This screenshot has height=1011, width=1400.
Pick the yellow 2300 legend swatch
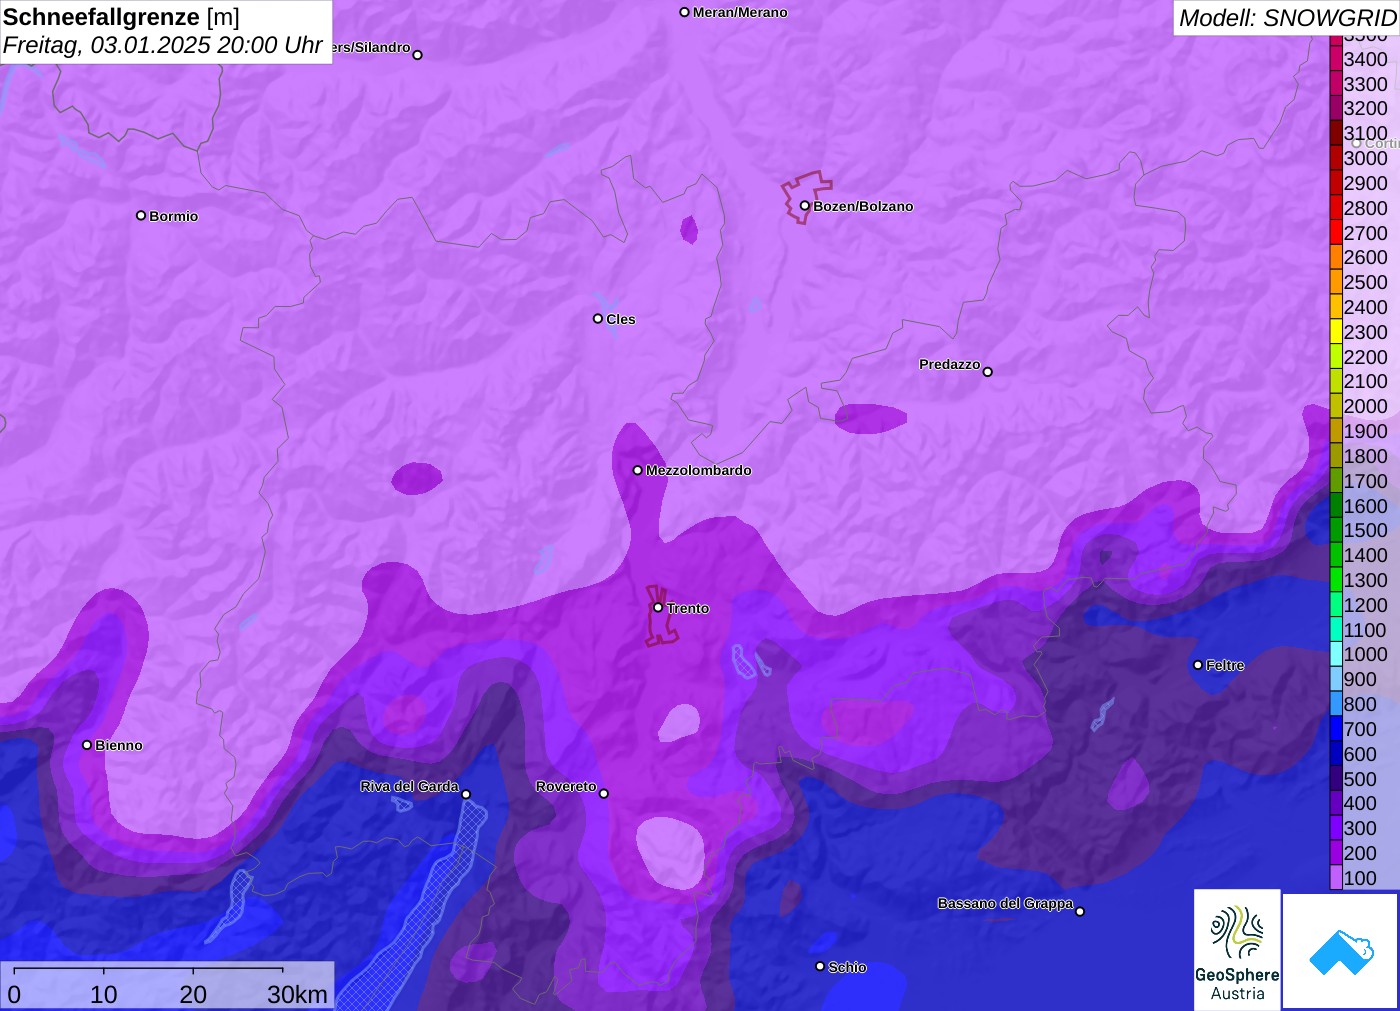point(1336,332)
